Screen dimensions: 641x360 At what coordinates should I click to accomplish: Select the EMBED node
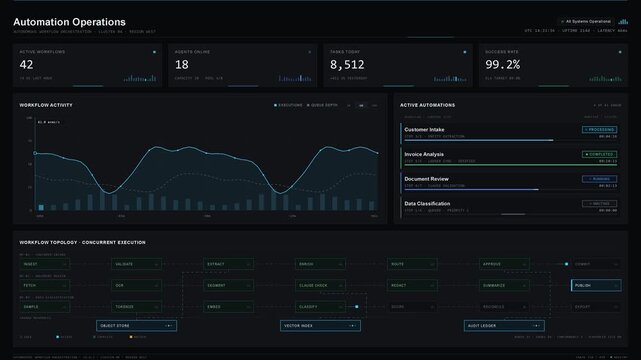[228, 306]
